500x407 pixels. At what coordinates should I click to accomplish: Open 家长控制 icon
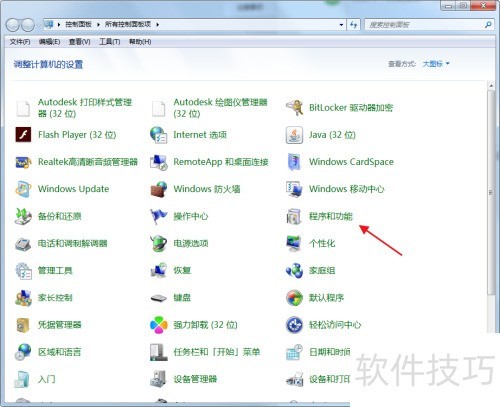[x=23, y=298]
